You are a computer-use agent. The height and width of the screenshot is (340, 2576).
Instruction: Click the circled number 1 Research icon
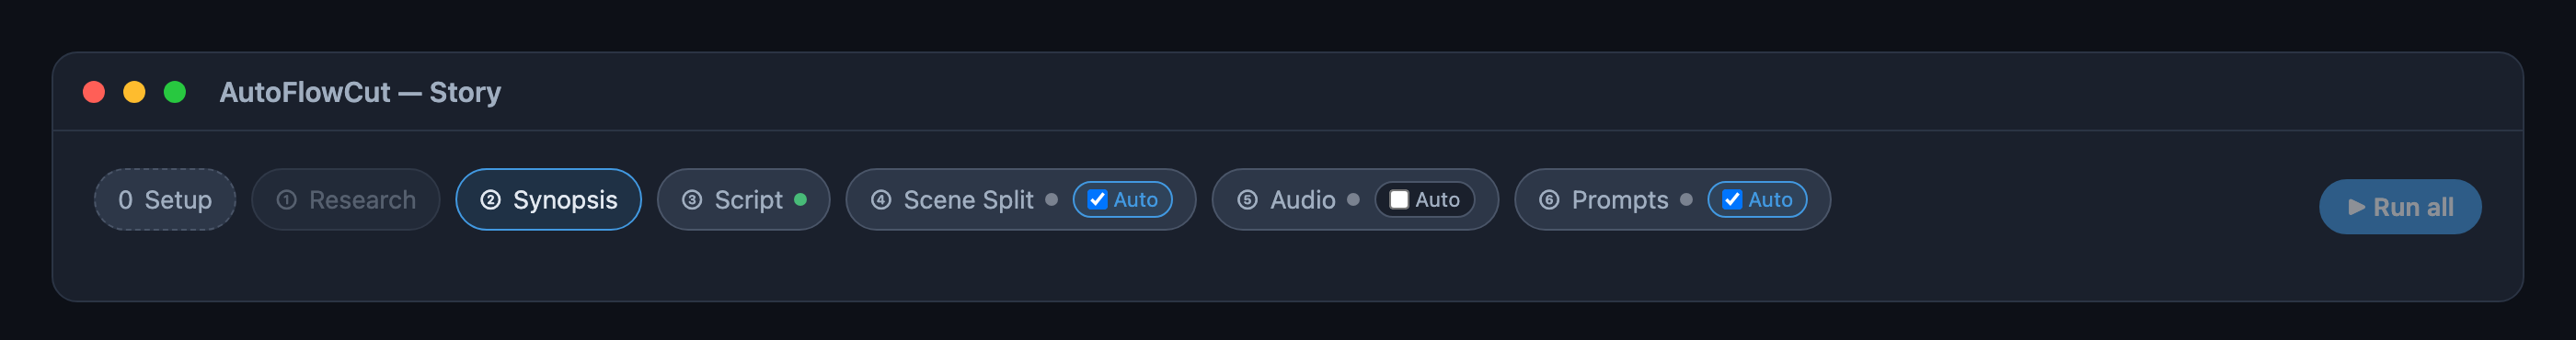click(286, 200)
